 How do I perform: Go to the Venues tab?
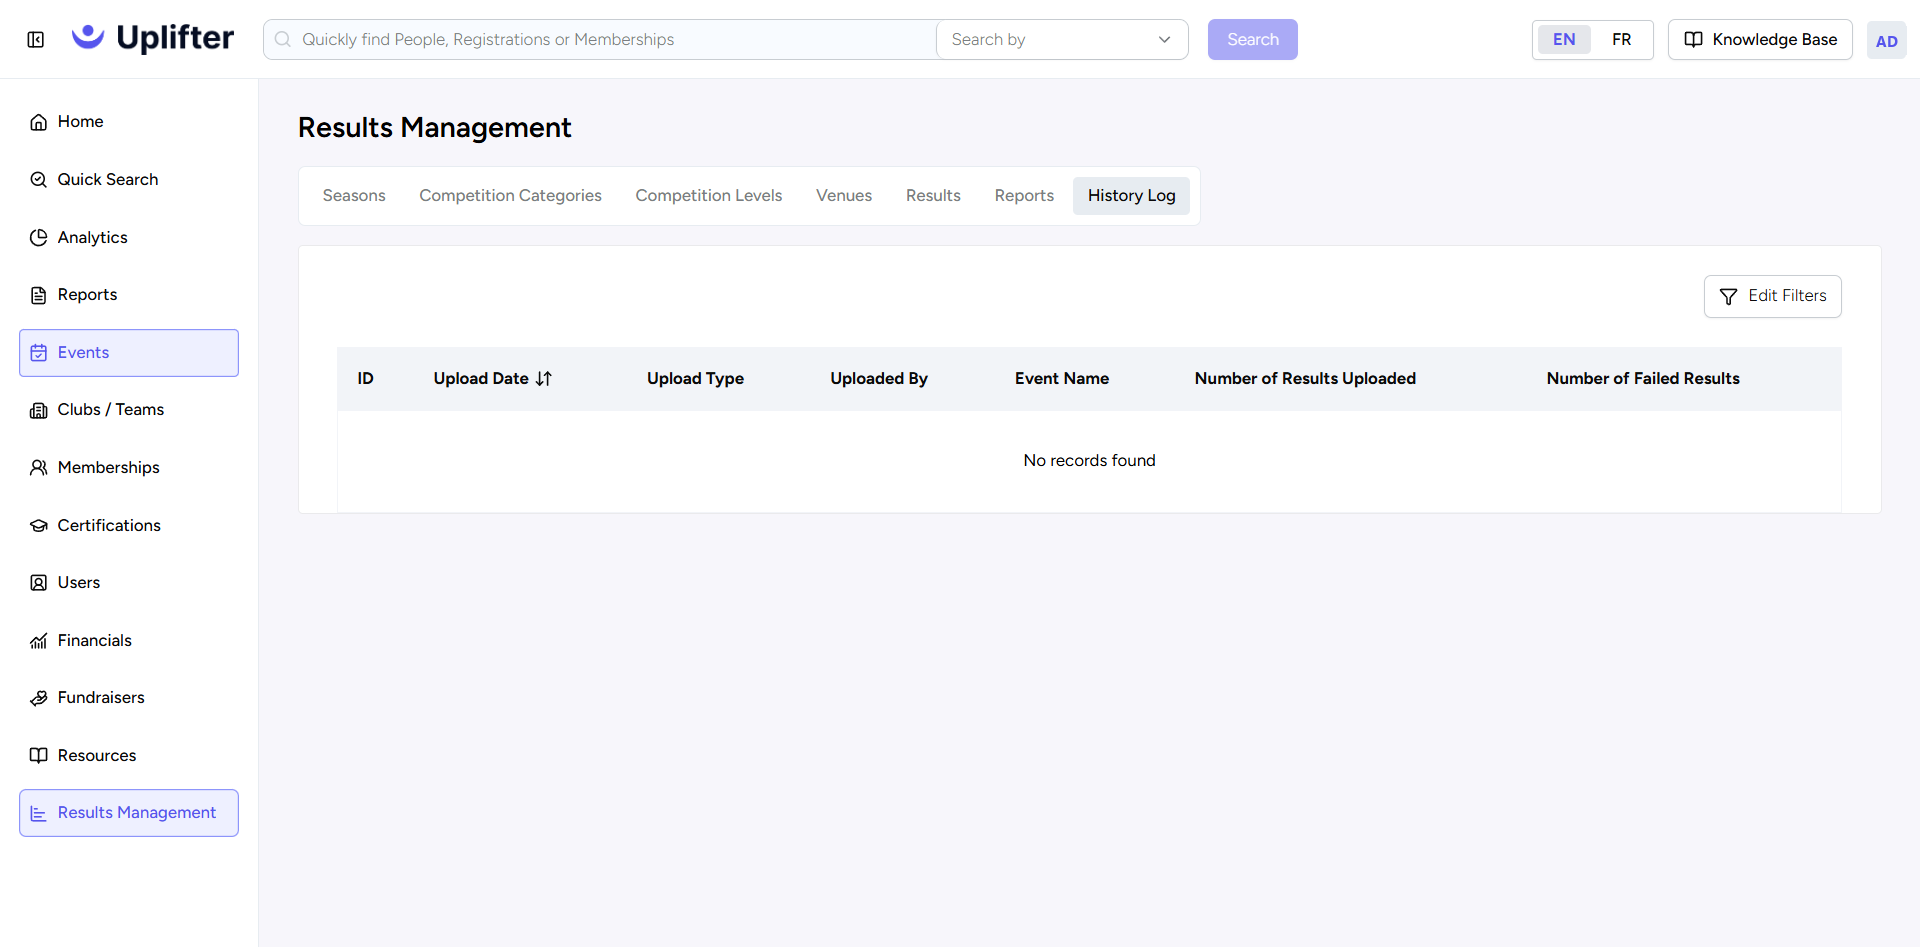844,196
